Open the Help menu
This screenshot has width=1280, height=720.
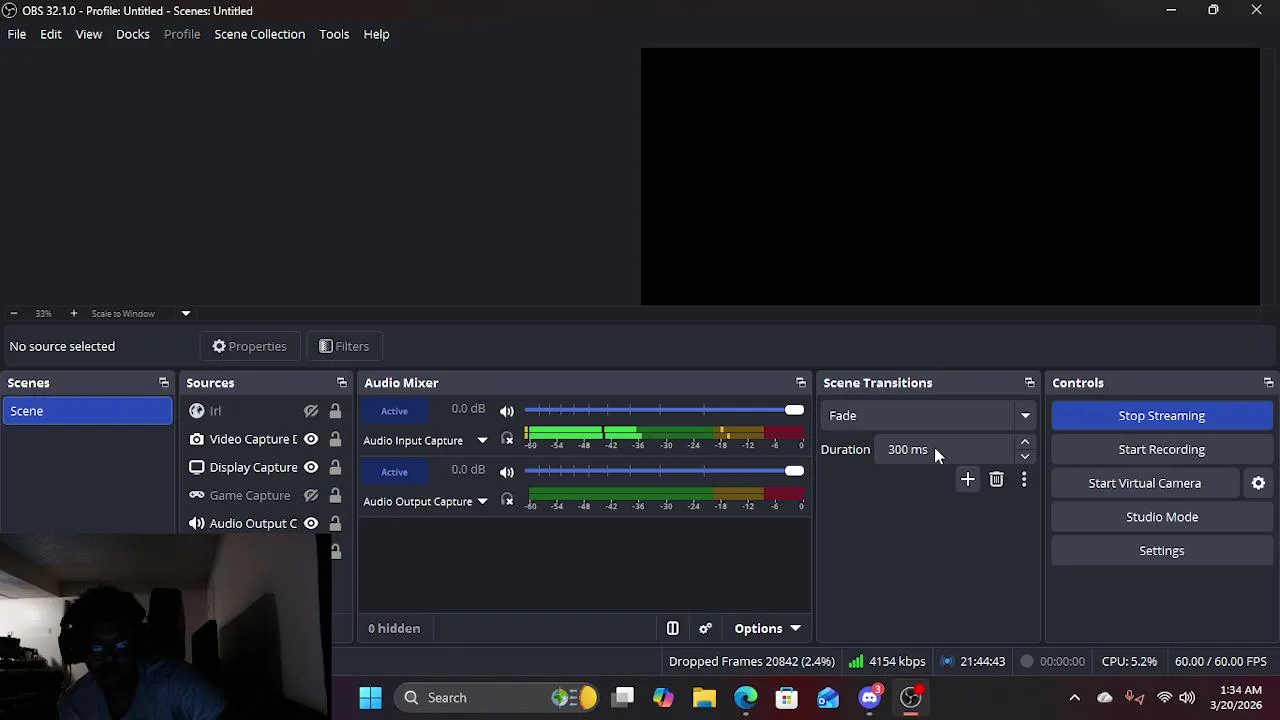coord(376,34)
